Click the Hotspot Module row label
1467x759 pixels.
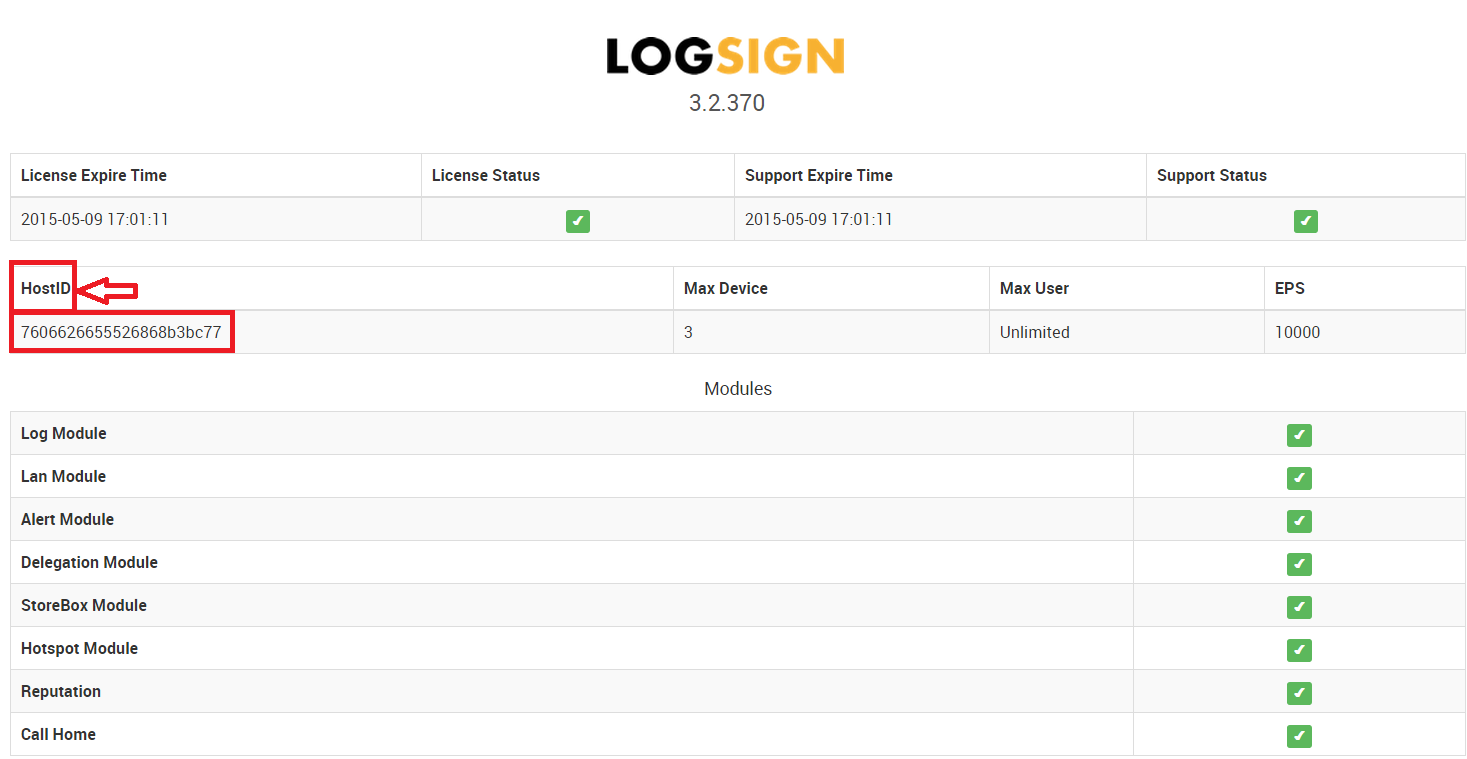(x=80, y=648)
